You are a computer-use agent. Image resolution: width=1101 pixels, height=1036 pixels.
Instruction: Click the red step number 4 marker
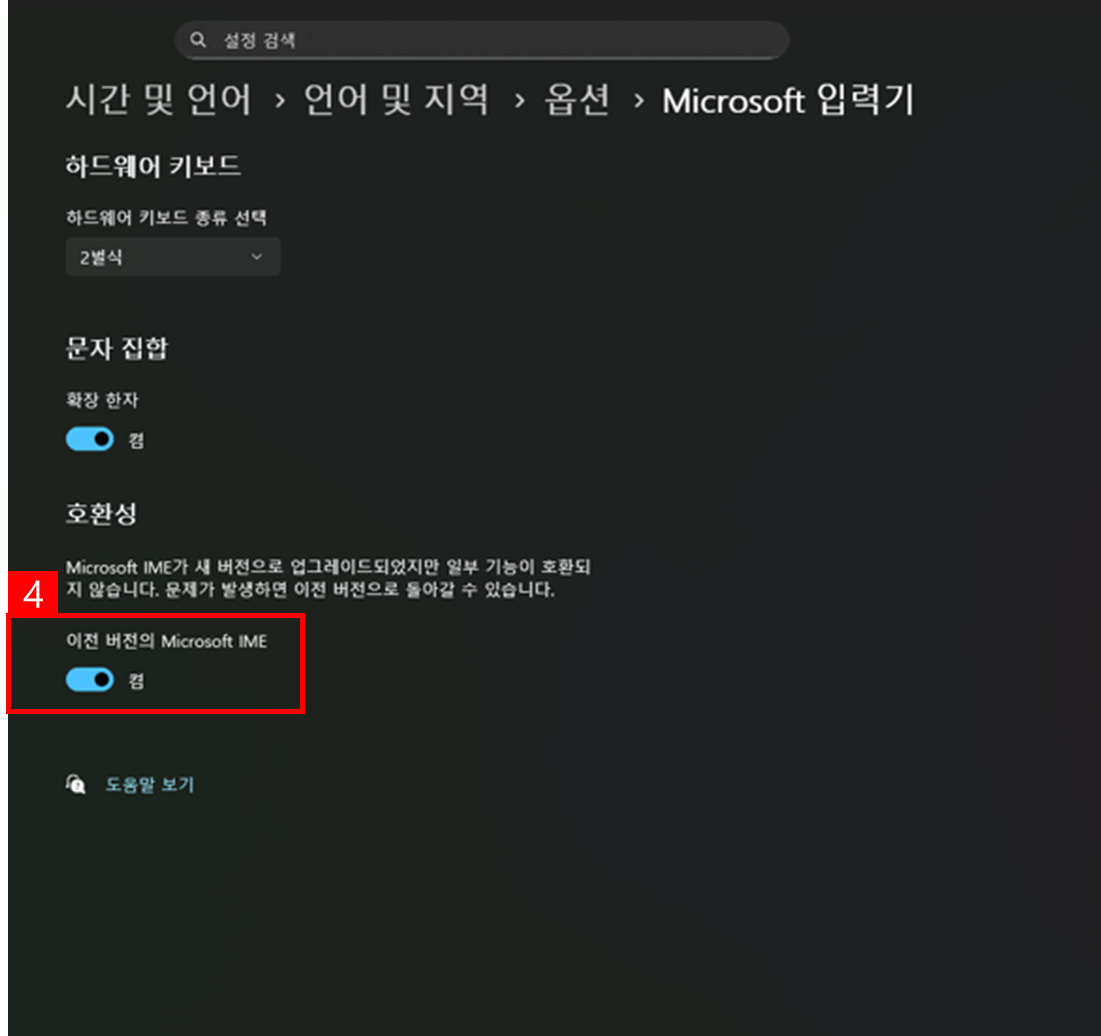(x=33, y=594)
